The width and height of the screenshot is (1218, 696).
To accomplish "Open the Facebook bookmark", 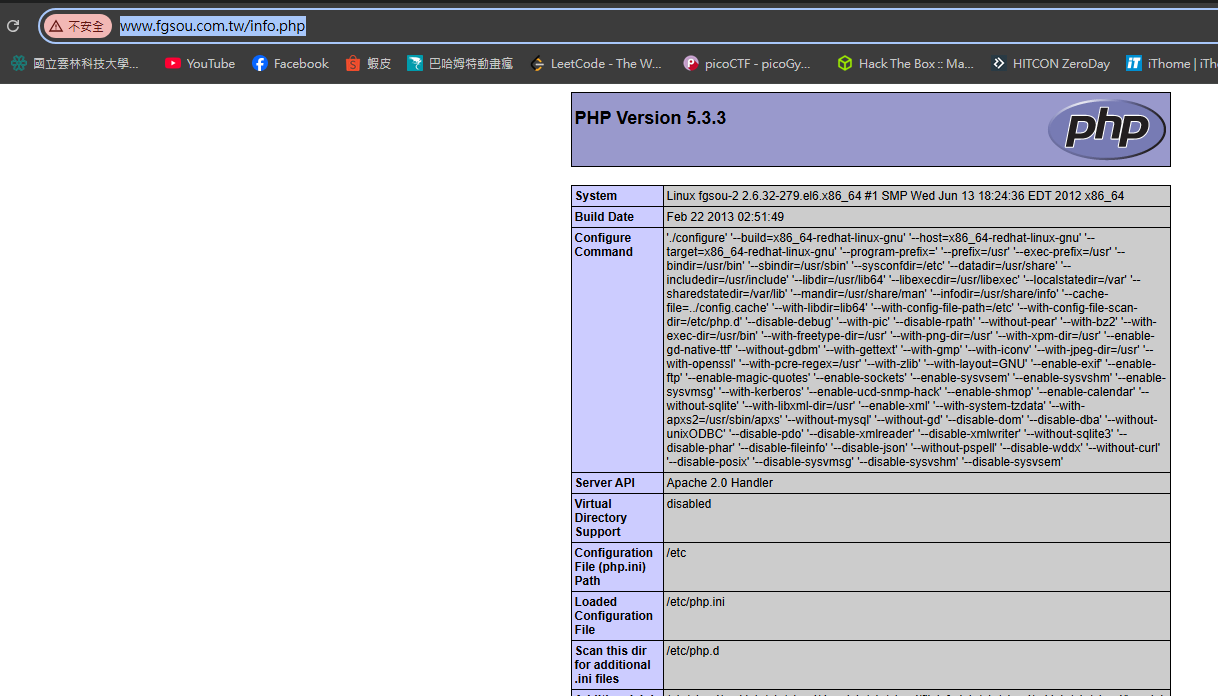I will 290,63.
